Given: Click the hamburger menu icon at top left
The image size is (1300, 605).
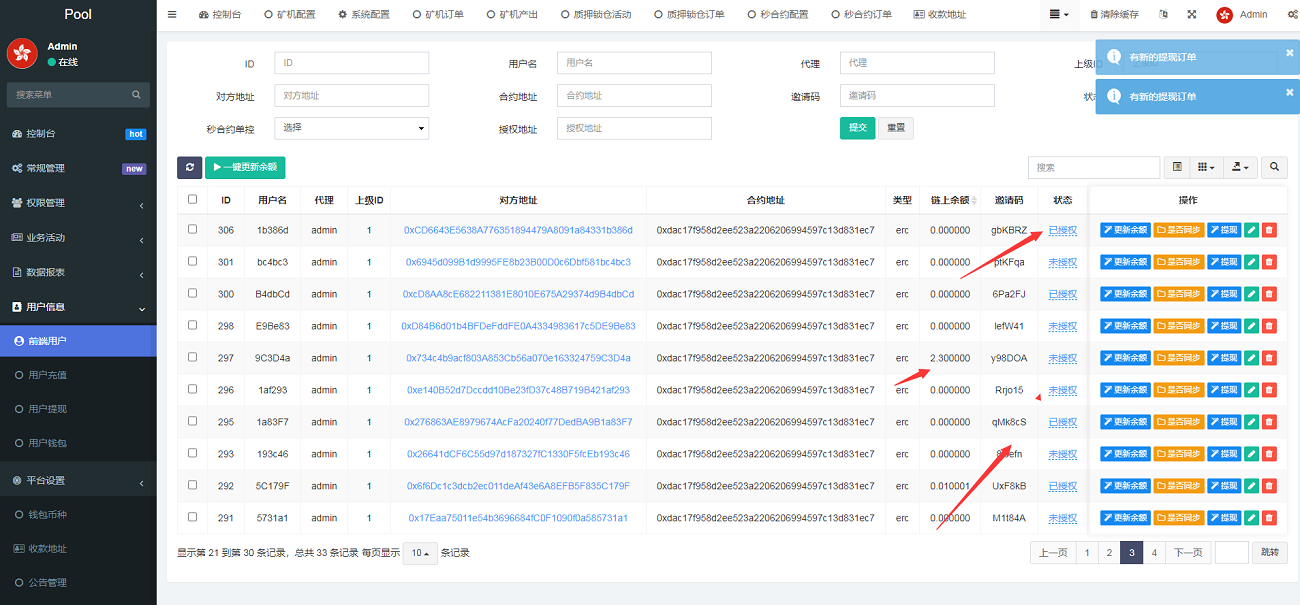Looking at the screenshot, I should (172, 15).
